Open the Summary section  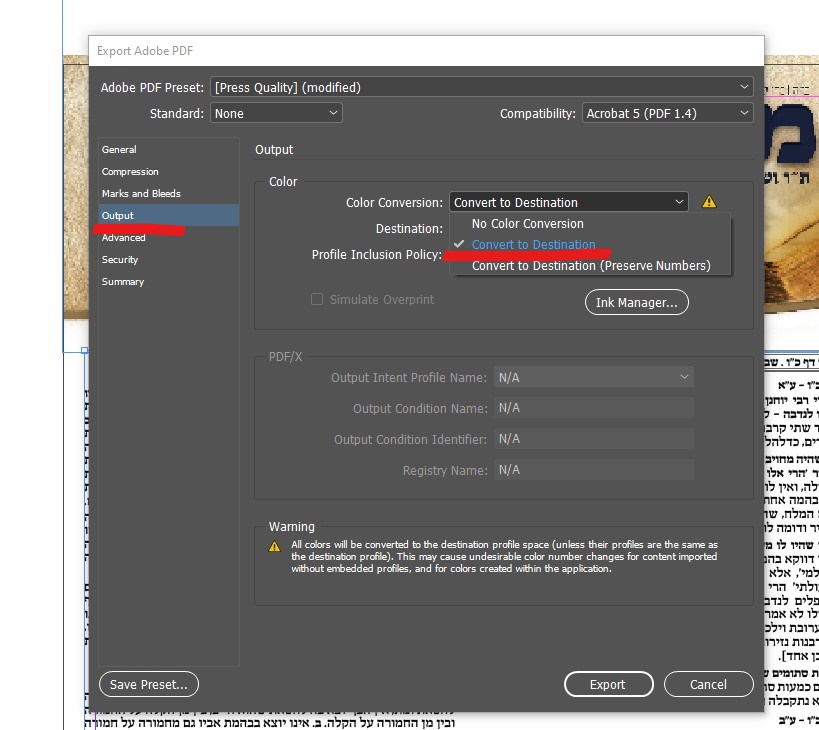[169, 281]
